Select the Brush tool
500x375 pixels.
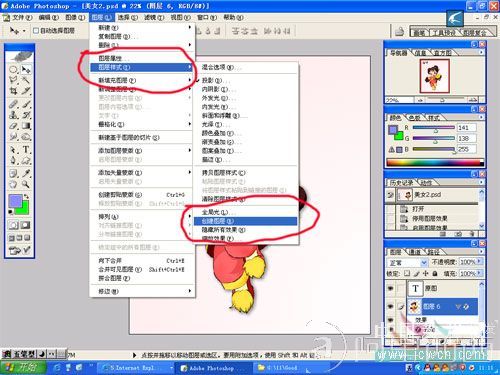[26, 104]
